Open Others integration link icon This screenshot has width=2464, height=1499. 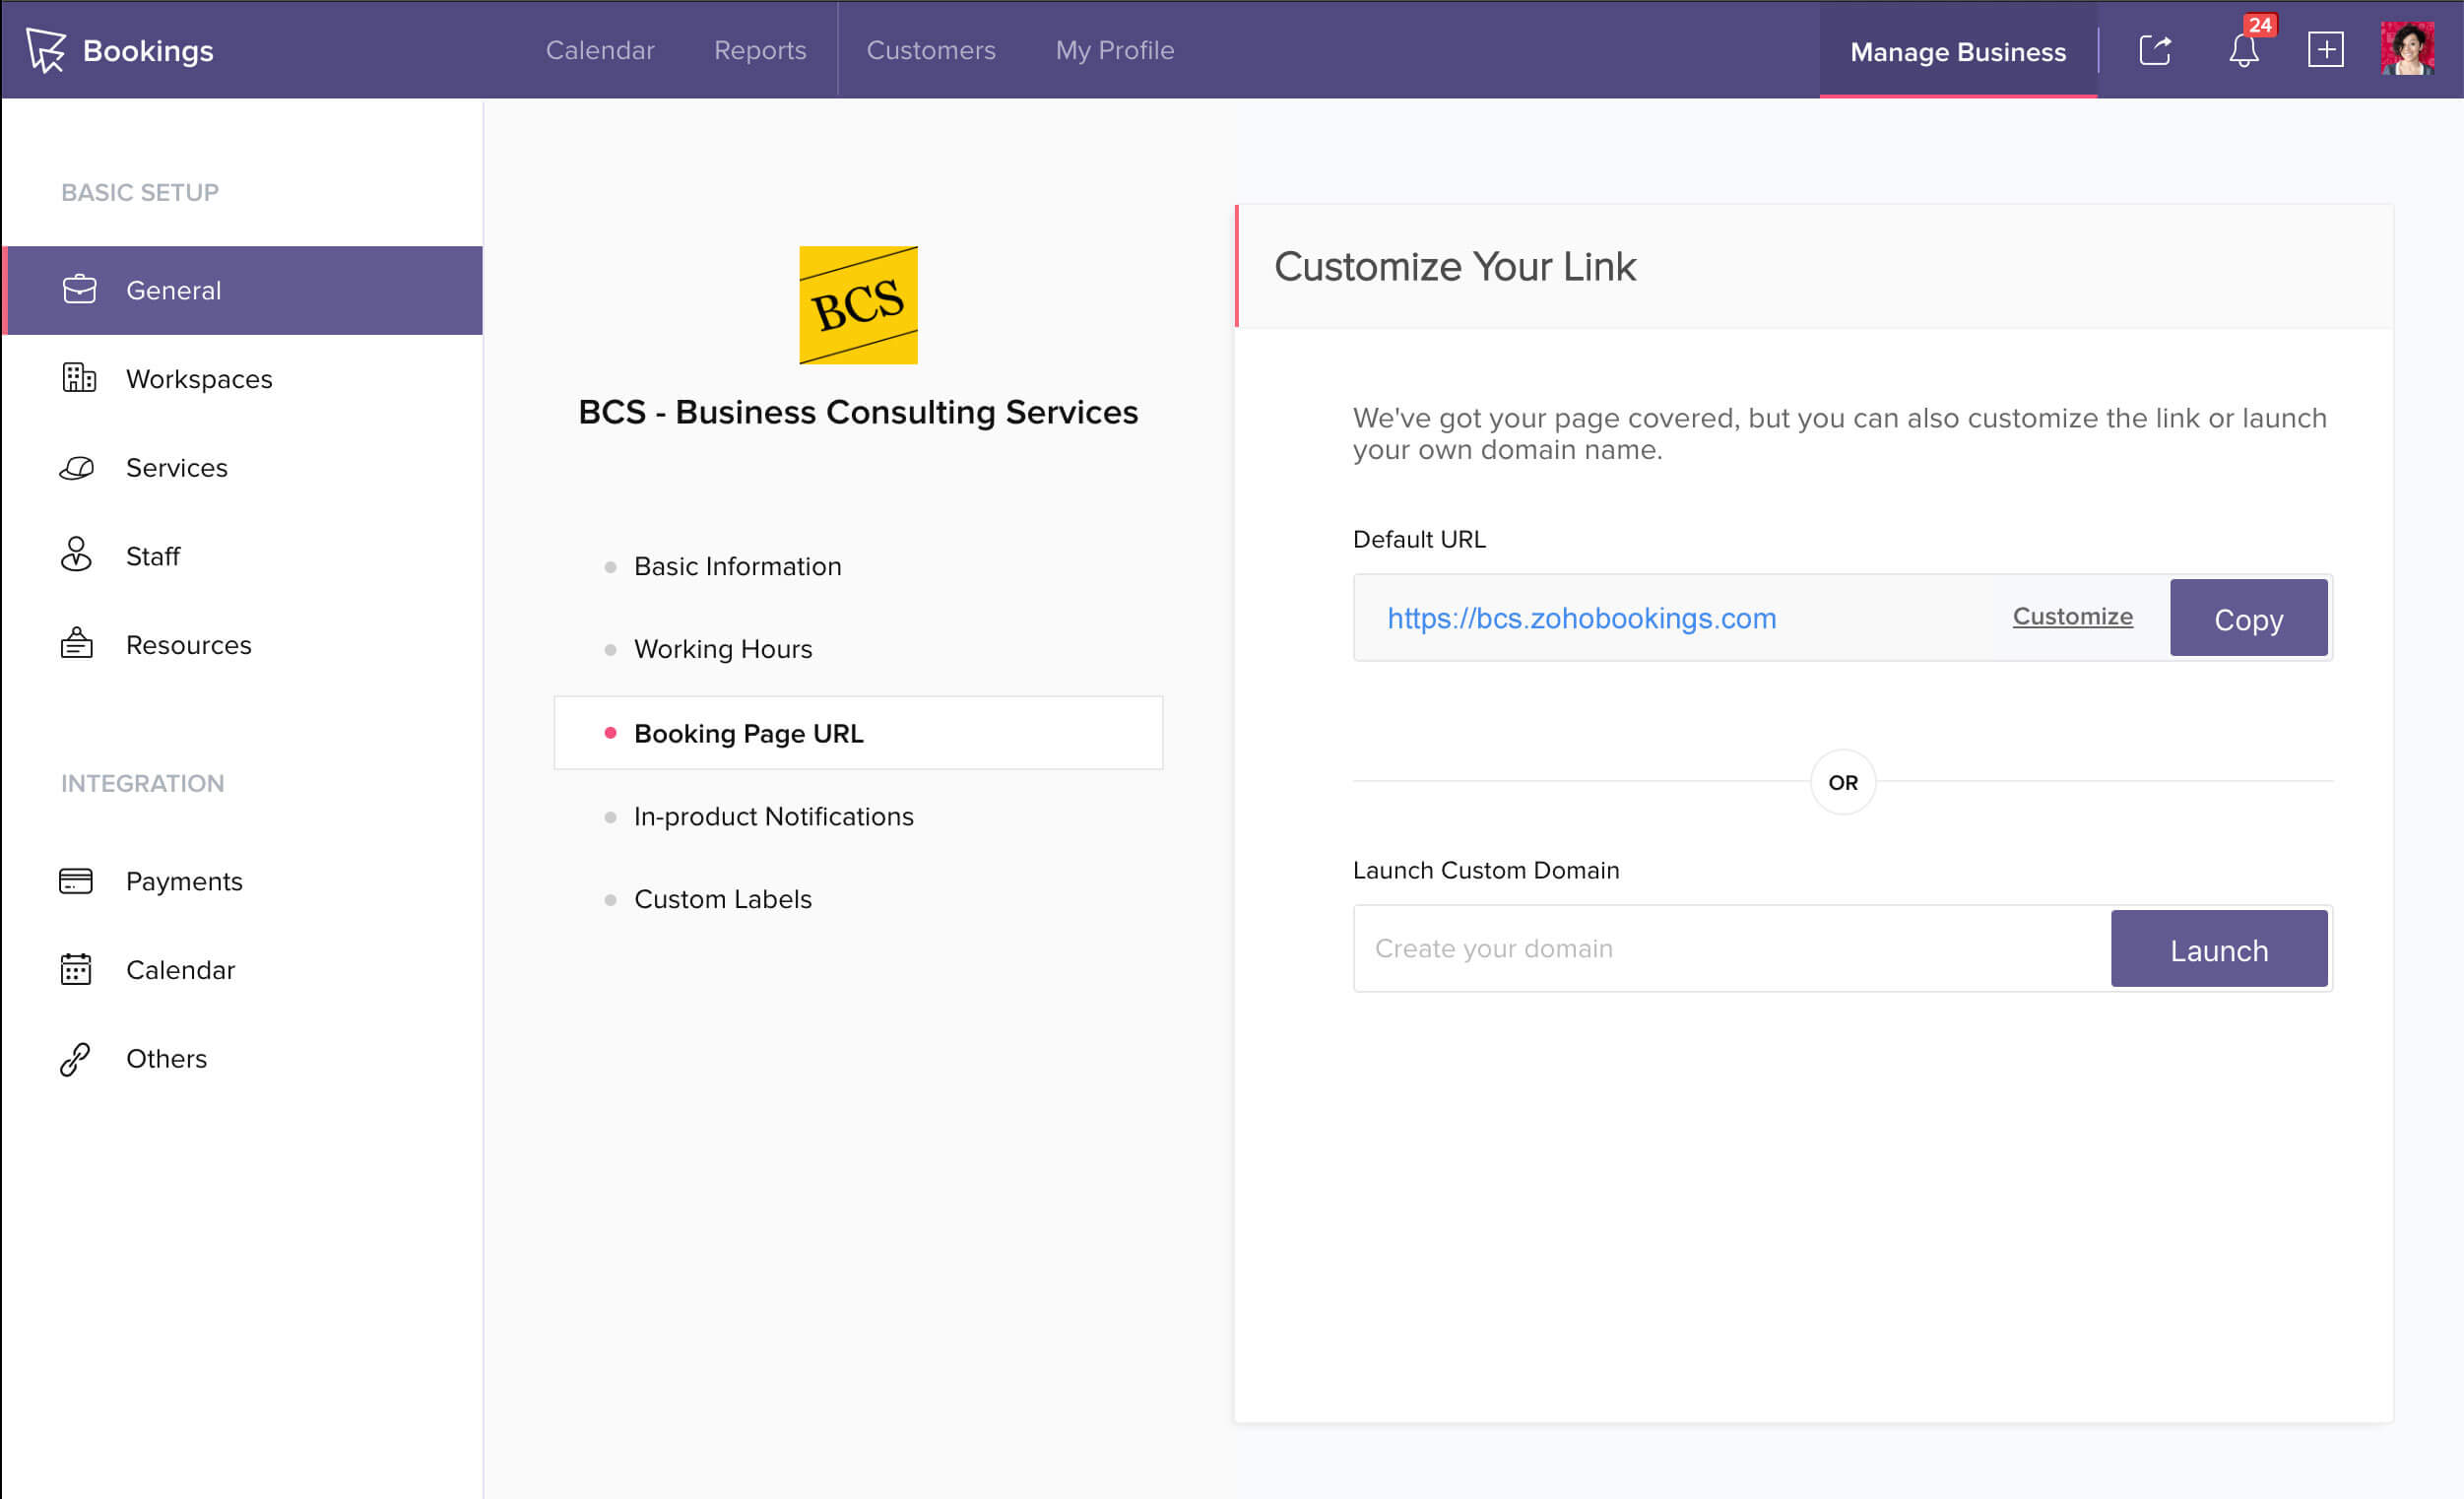[76, 1058]
